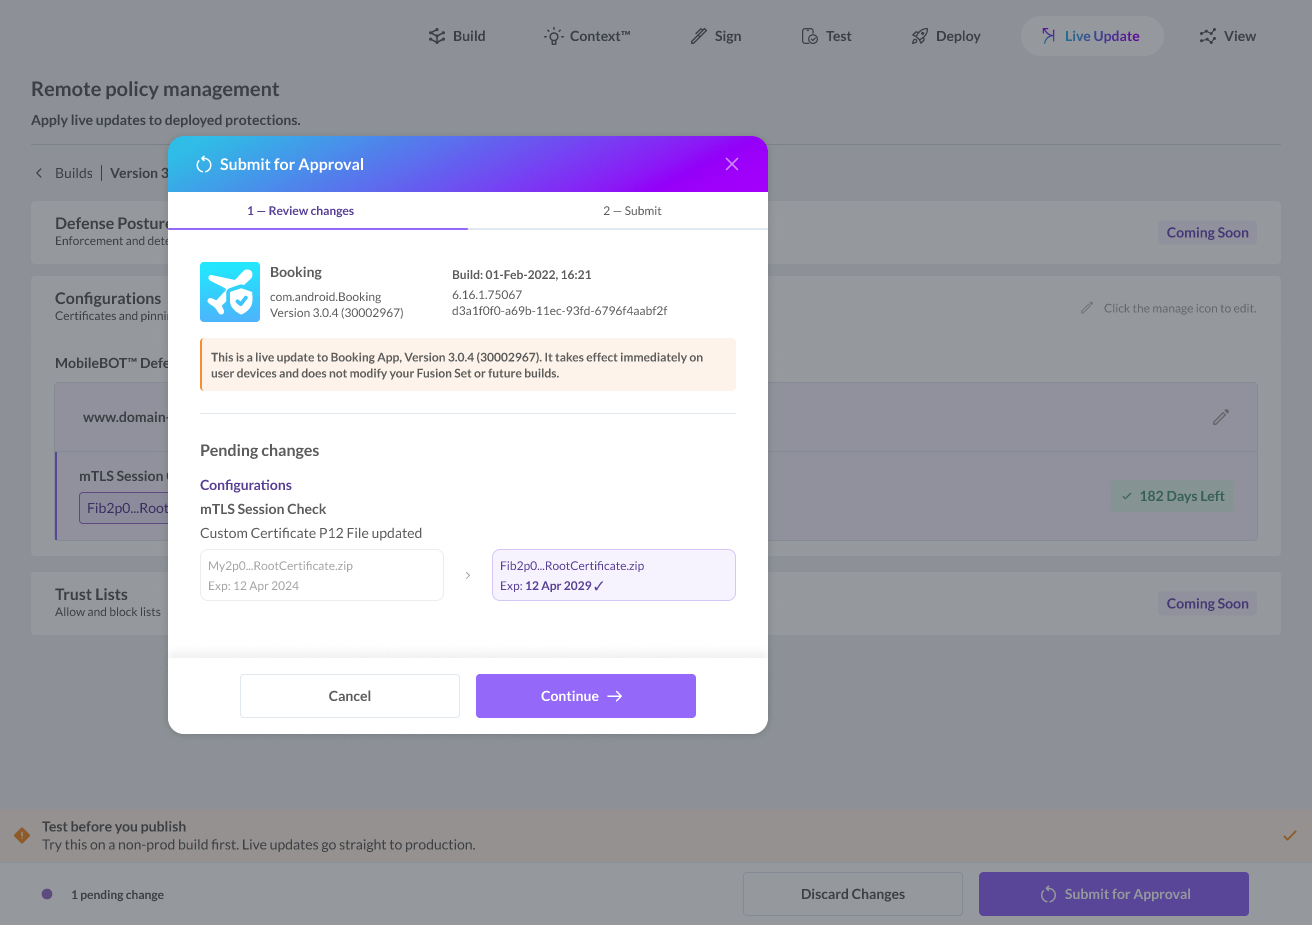This screenshot has height=925, width=1312.
Task: Click the Coming Soon badge for Defense Posture
Action: point(1207,233)
